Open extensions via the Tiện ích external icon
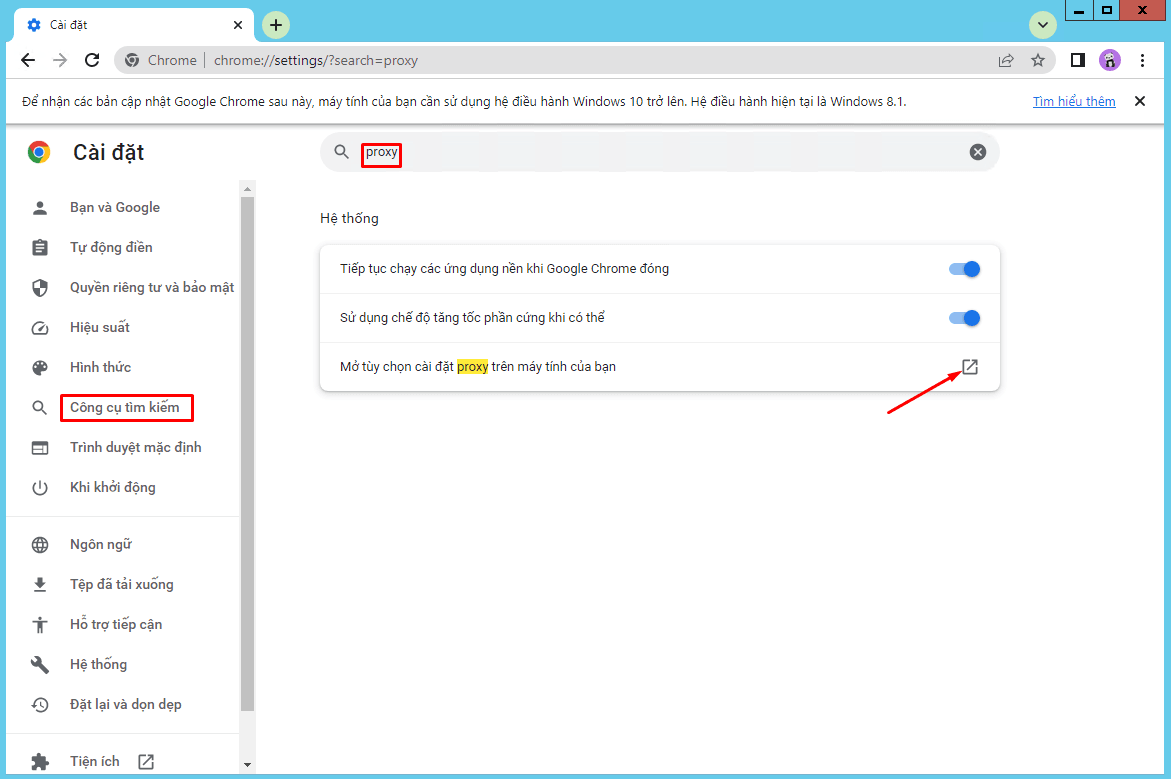The width and height of the screenshot is (1171, 779). click(x=146, y=762)
